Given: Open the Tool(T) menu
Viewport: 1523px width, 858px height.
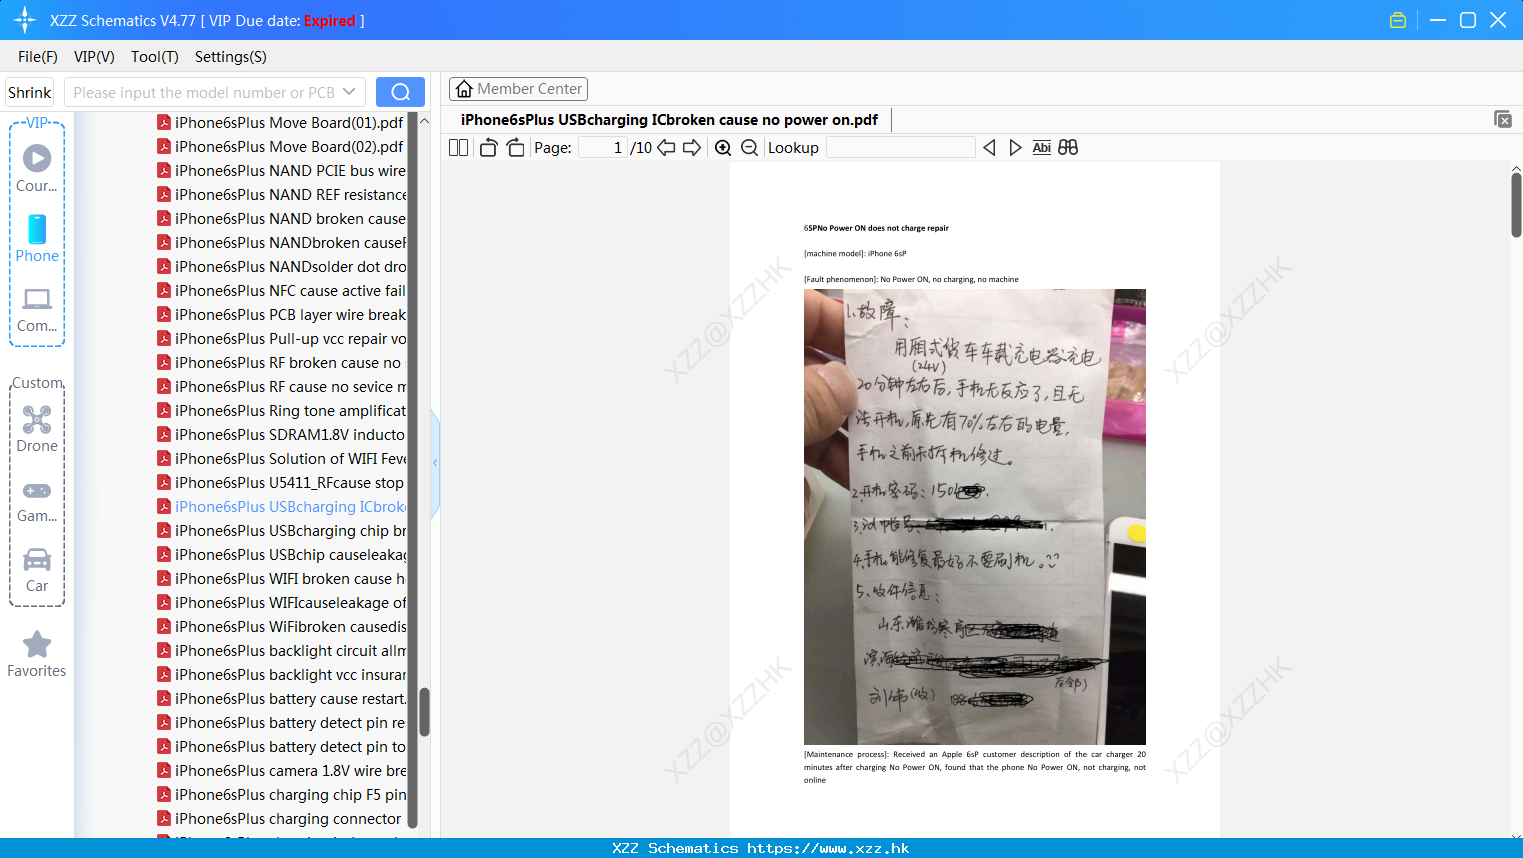Looking at the screenshot, I should [155, 57].
